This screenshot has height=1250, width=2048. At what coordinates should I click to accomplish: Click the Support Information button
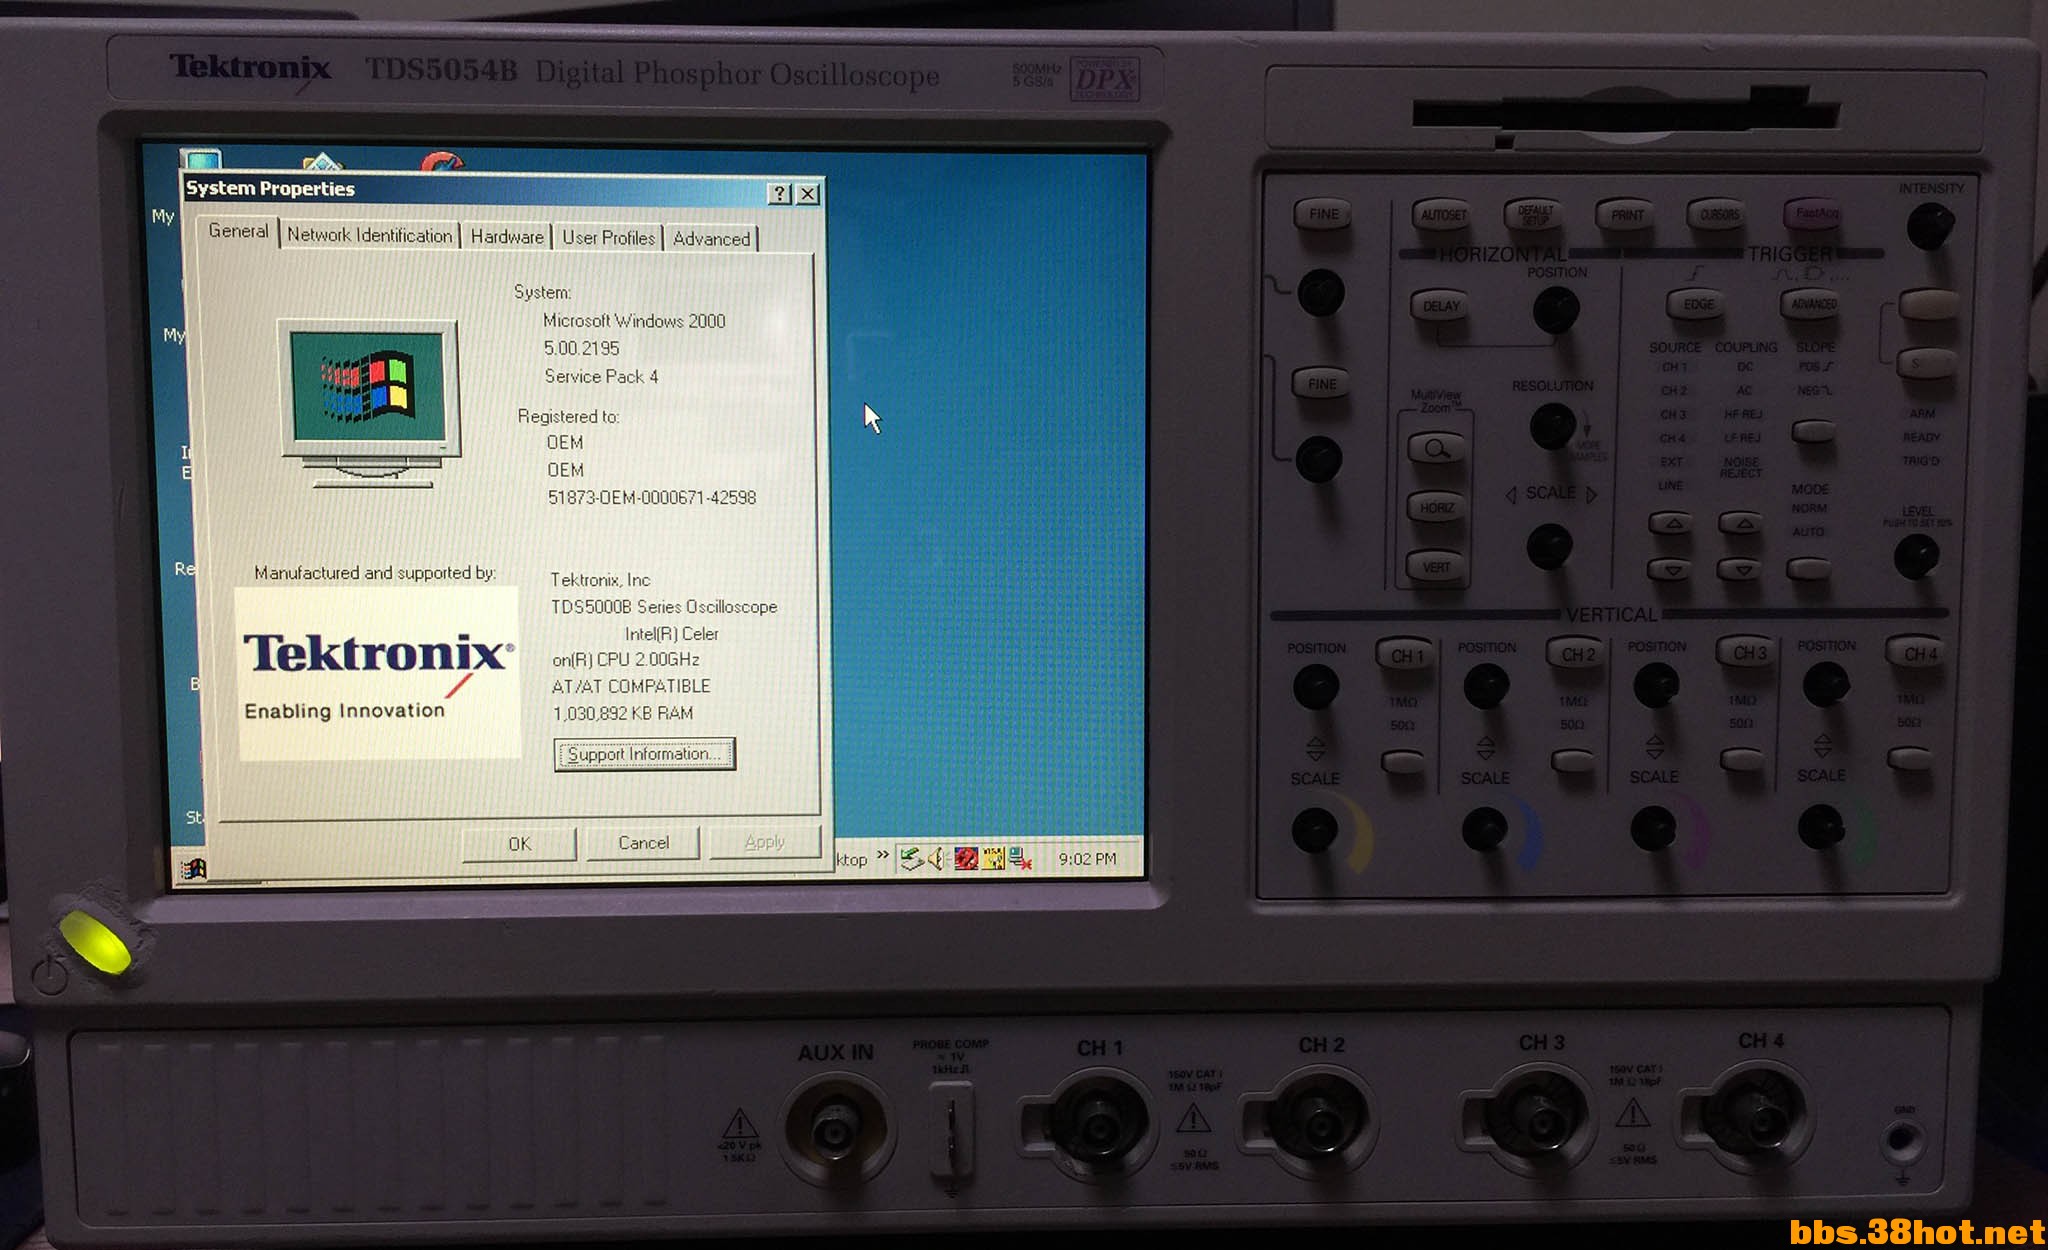(x=644, y=754)
